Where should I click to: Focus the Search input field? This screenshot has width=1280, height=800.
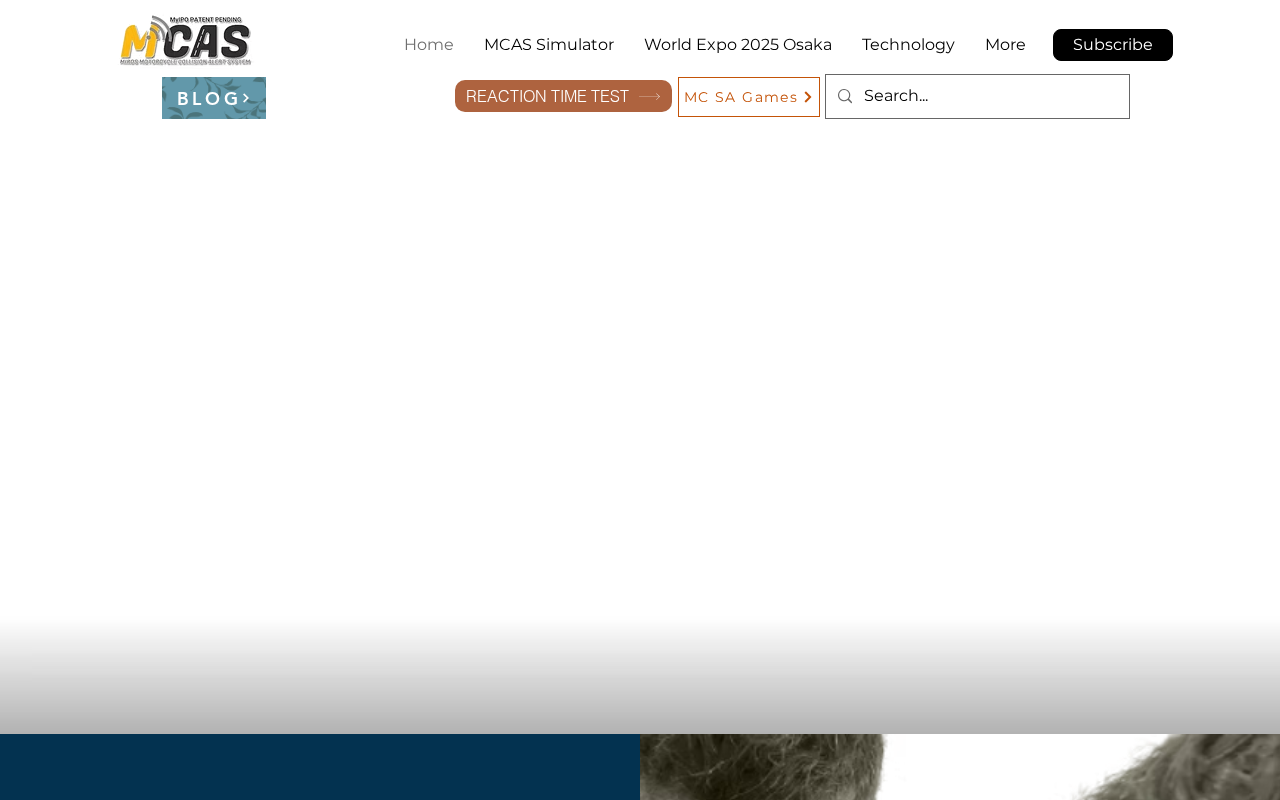pos(977,96)
